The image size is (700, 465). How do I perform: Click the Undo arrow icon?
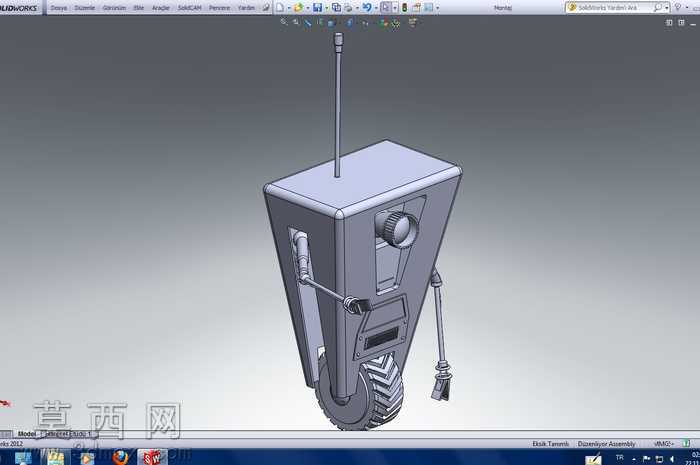click(x=367, y=7)
